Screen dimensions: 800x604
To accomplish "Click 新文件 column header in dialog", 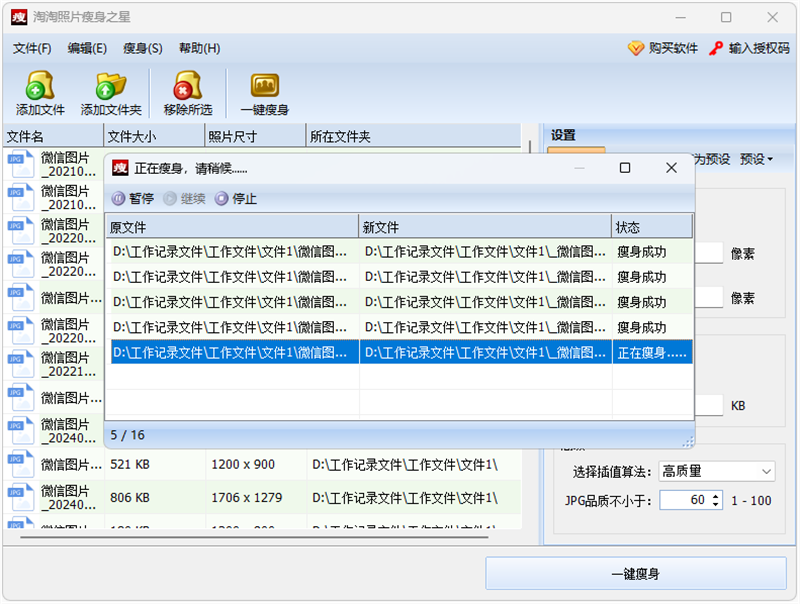I will pos(485,227).
